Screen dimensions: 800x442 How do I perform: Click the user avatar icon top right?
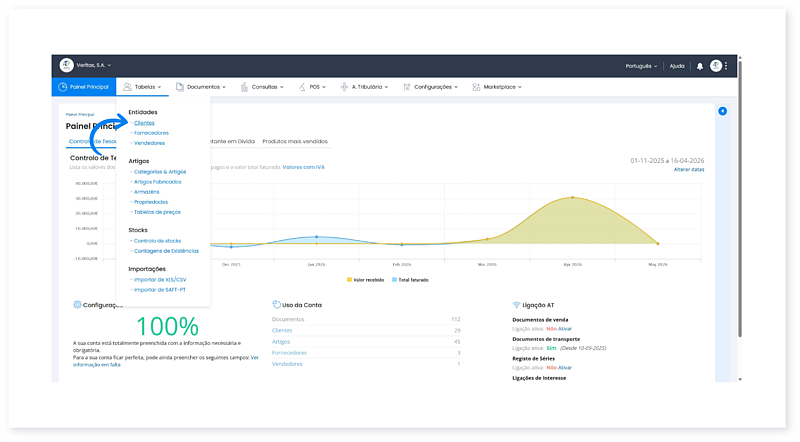pos(716,66)
